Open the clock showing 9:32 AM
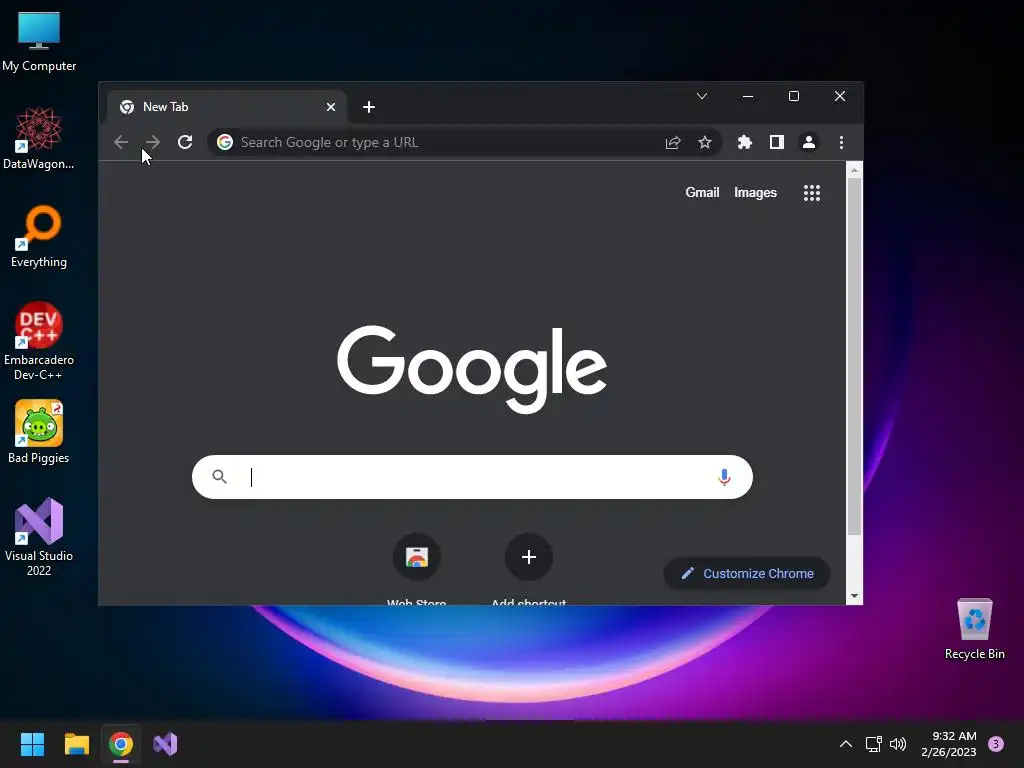1024x768 pixels. pos(949,744)
